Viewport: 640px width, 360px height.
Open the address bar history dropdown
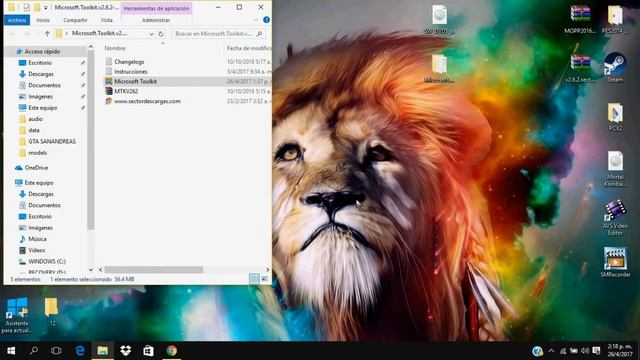point(151,34)
